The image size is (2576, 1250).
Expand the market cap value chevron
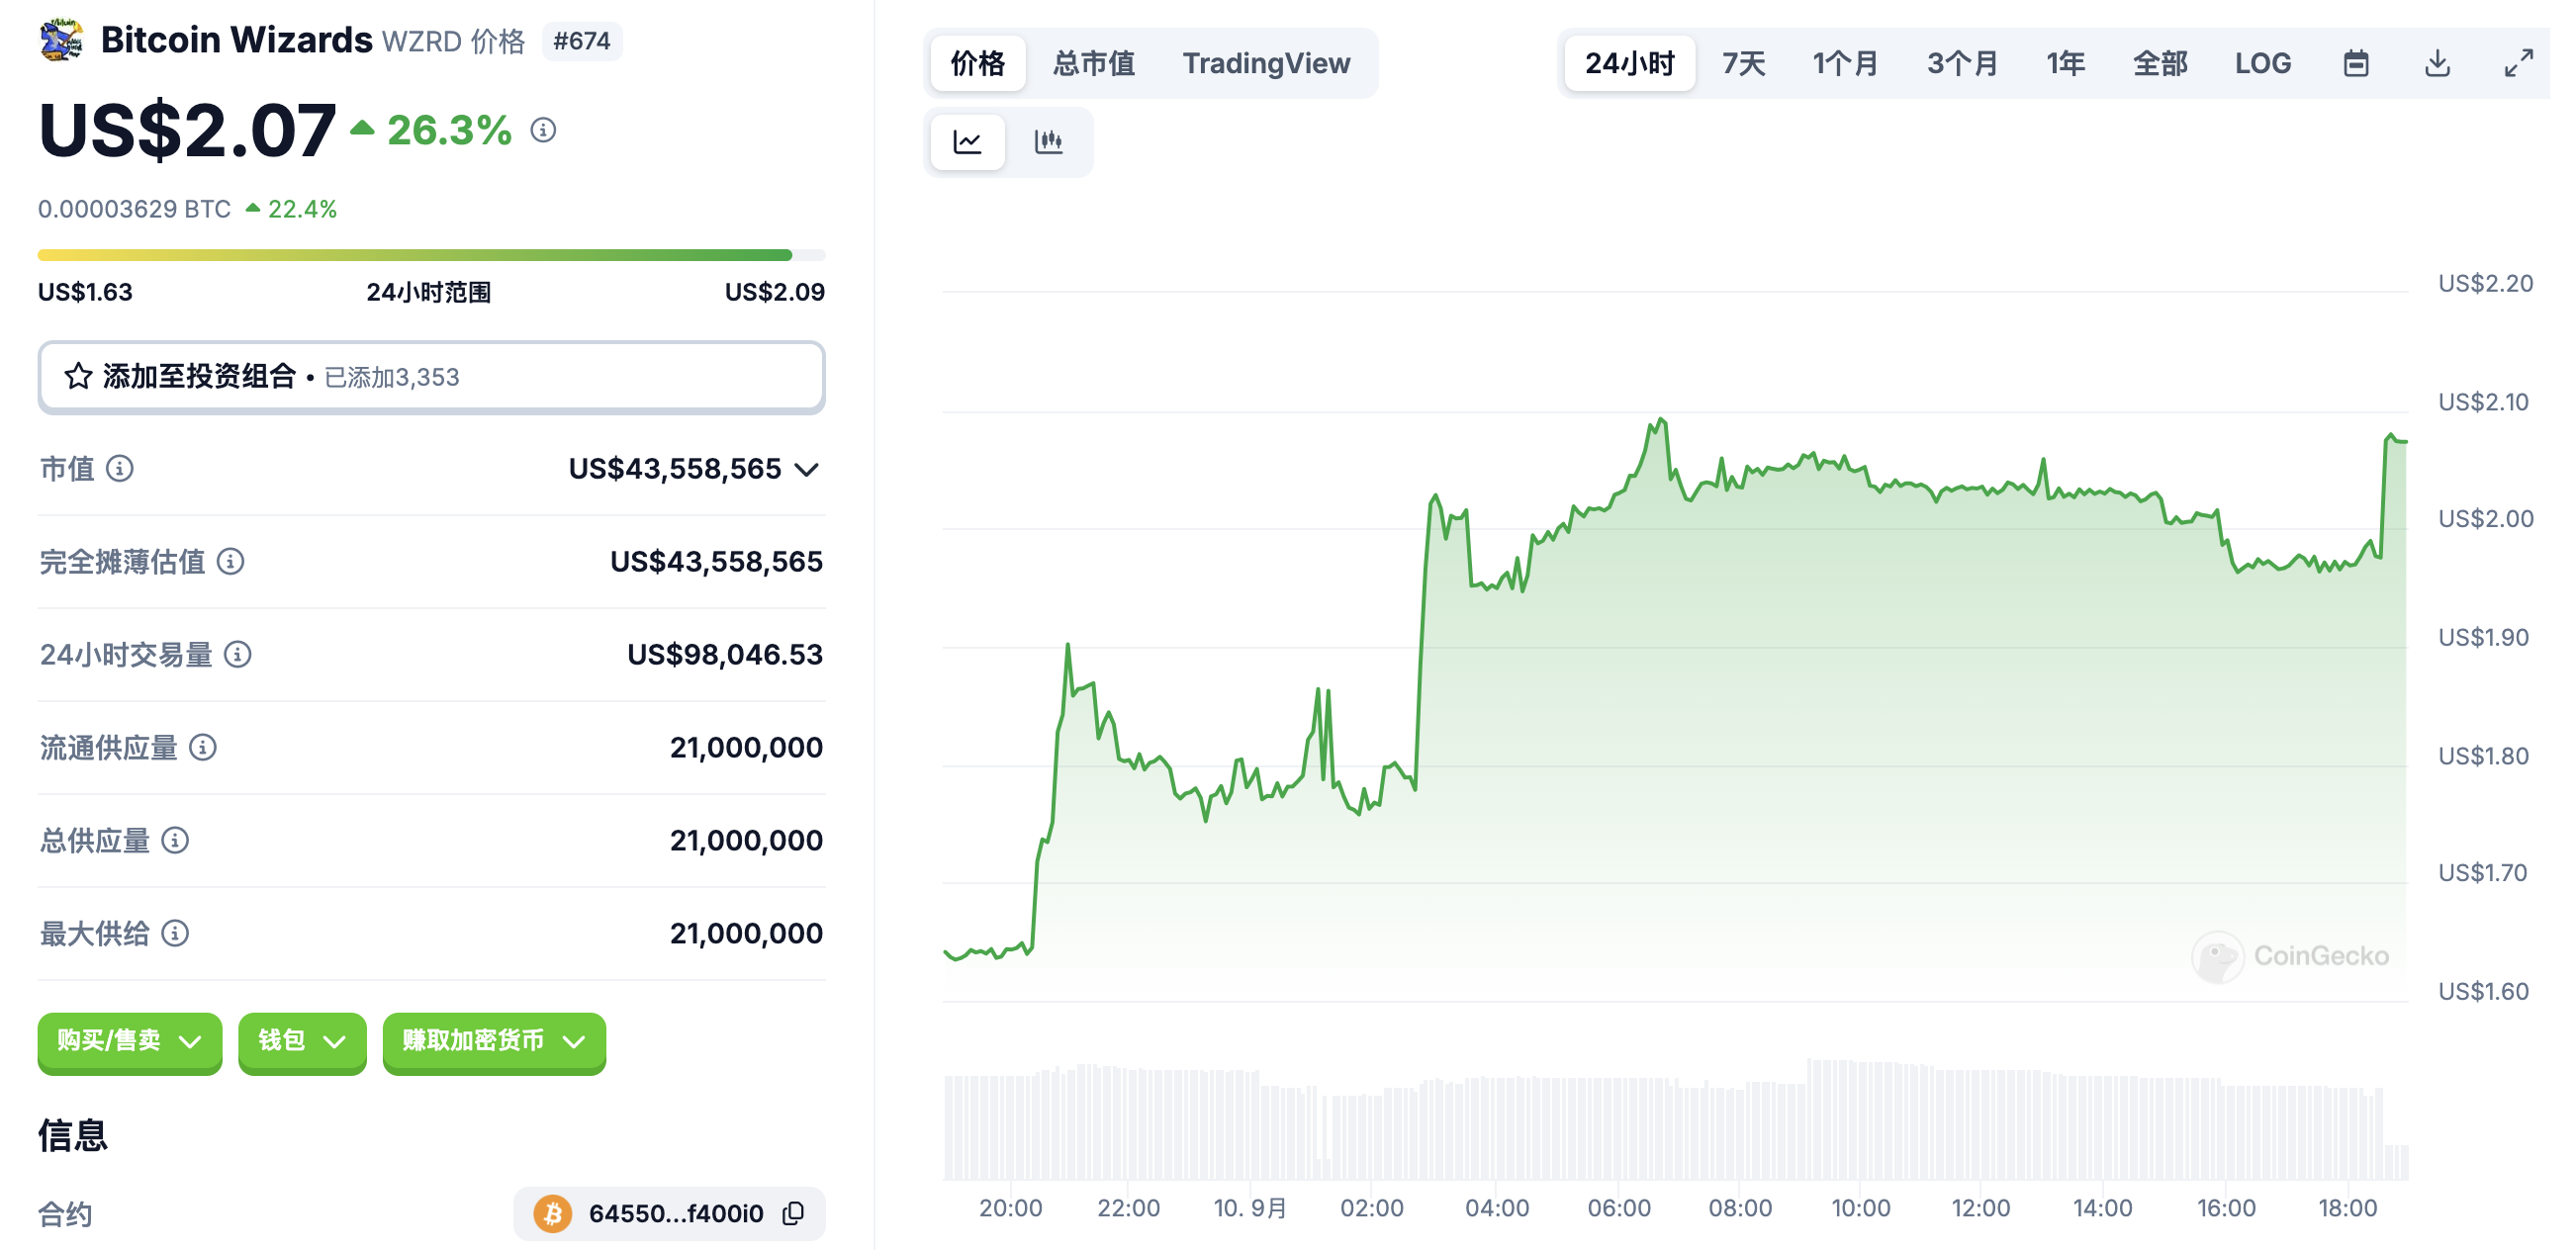pos(807,469)
